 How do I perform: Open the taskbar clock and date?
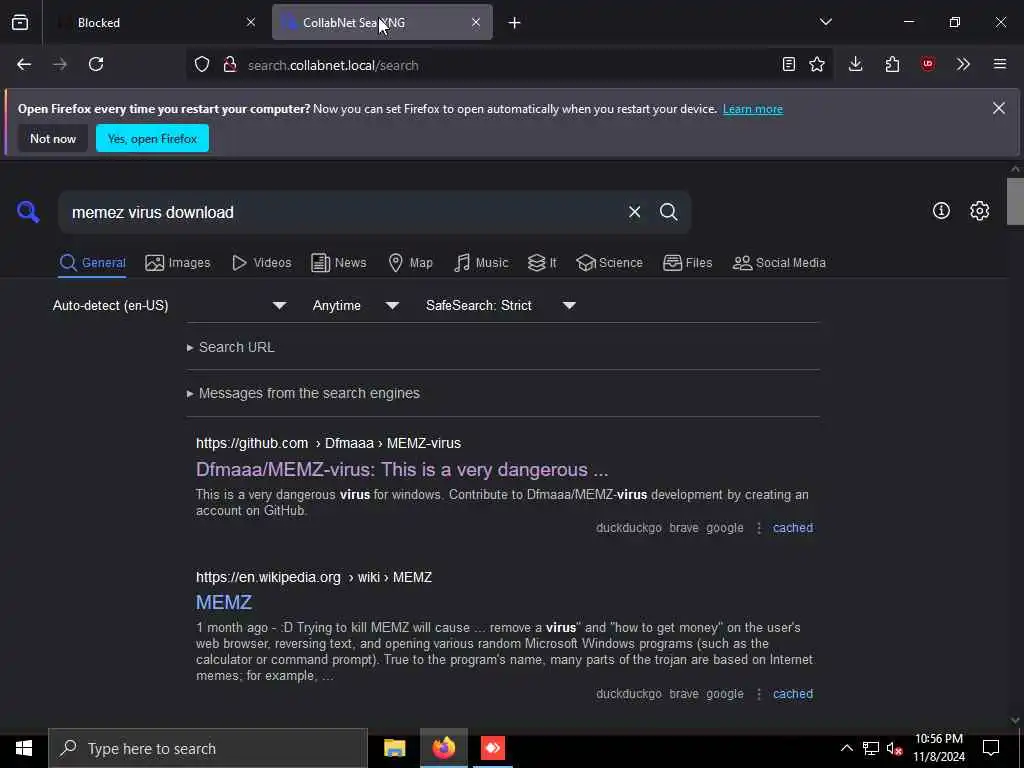point(938,748)
